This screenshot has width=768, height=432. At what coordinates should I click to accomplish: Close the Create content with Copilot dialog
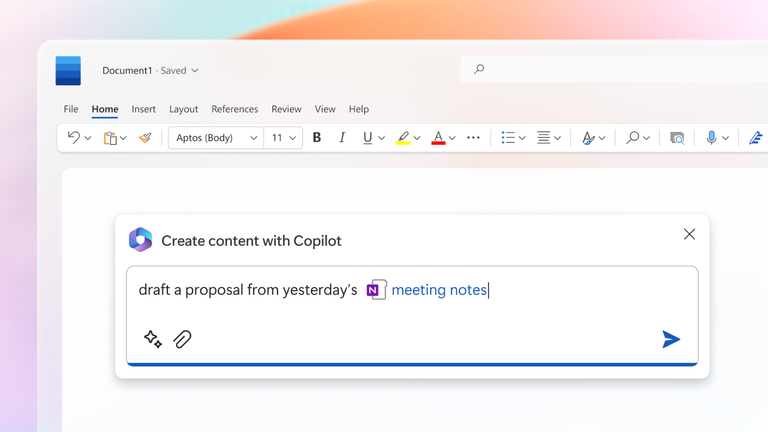click(x=689, y=234)
